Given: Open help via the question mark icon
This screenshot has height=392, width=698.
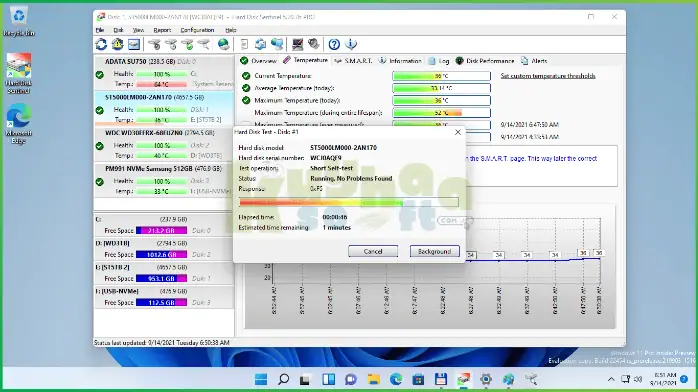Looking at the screenshot, I should (334, 44).
